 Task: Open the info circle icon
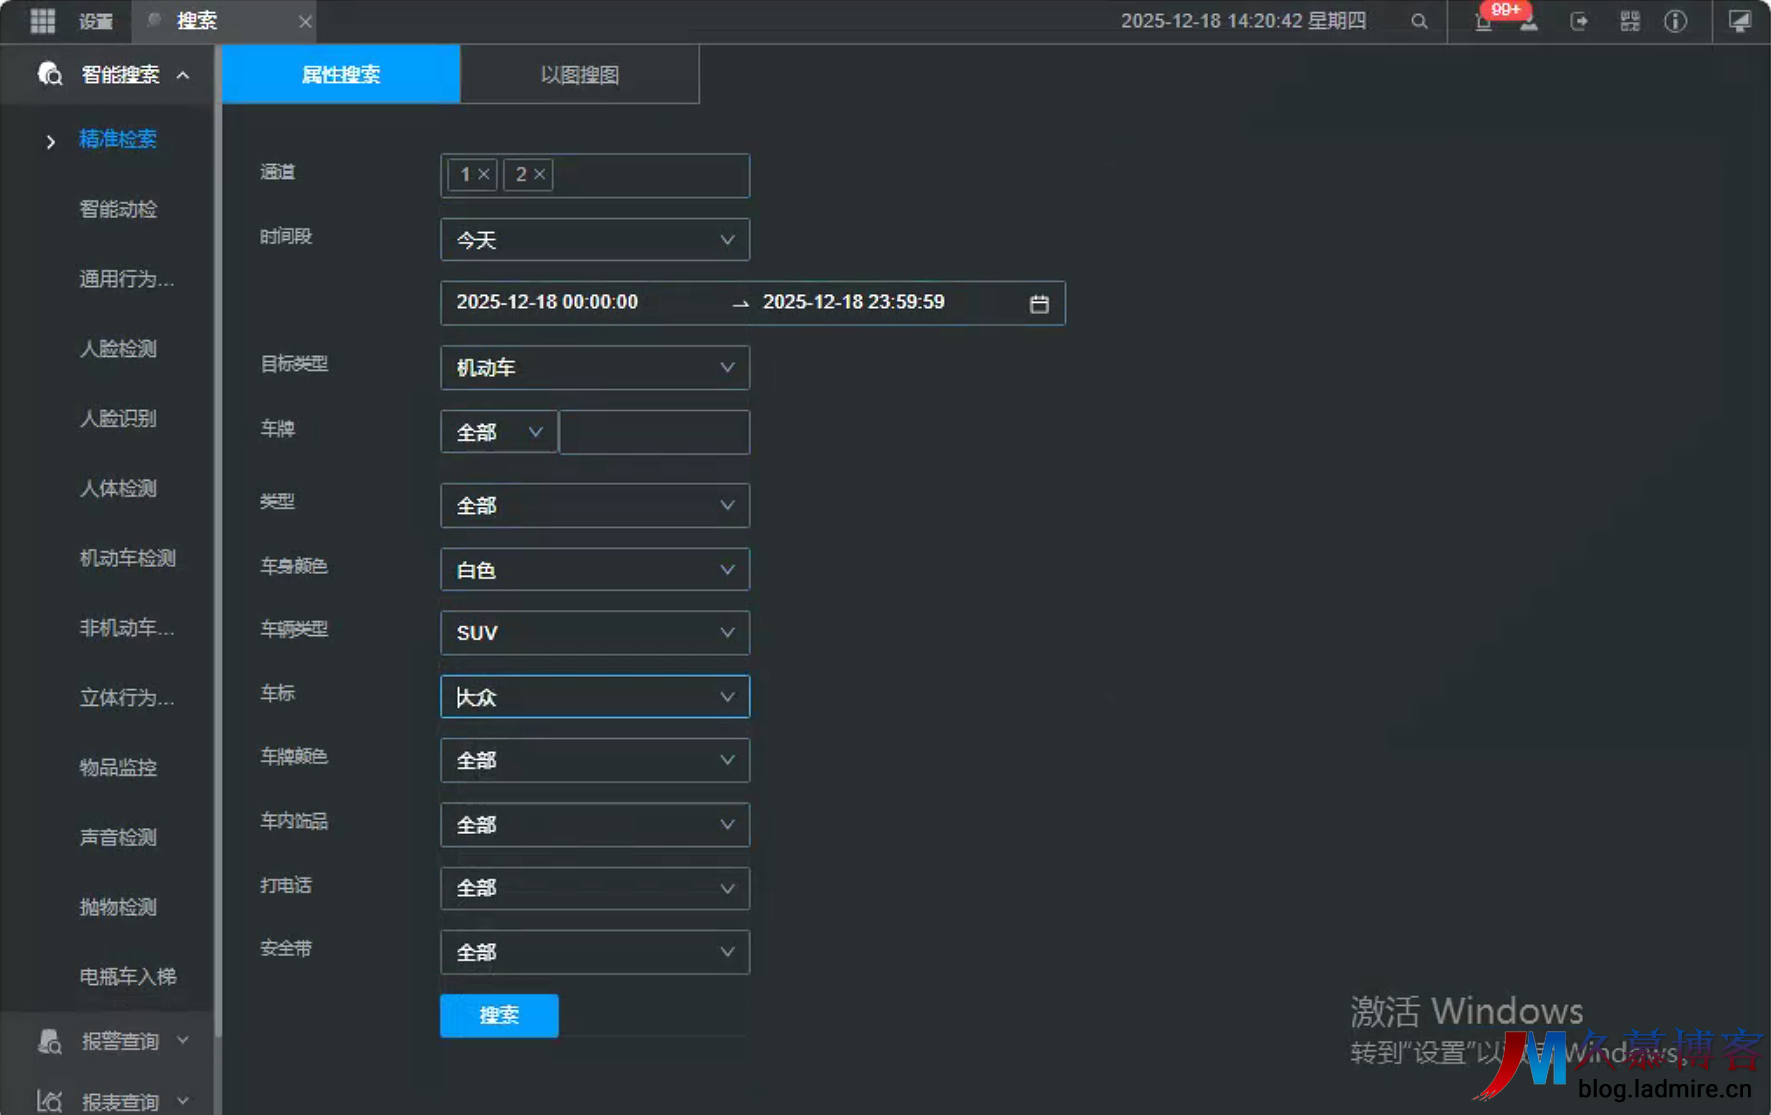pyautogui.click(x=1676, y=21)
